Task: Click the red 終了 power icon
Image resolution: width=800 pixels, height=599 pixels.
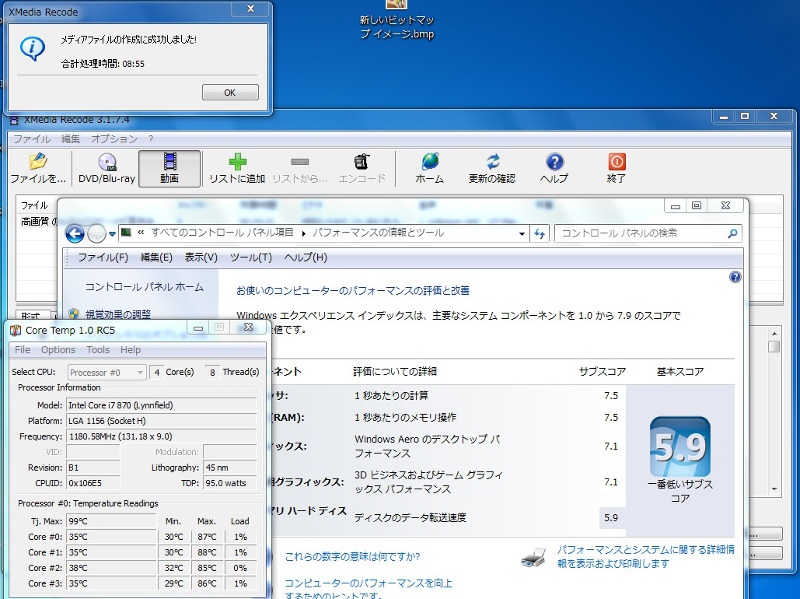Action: tap(616, 168)
